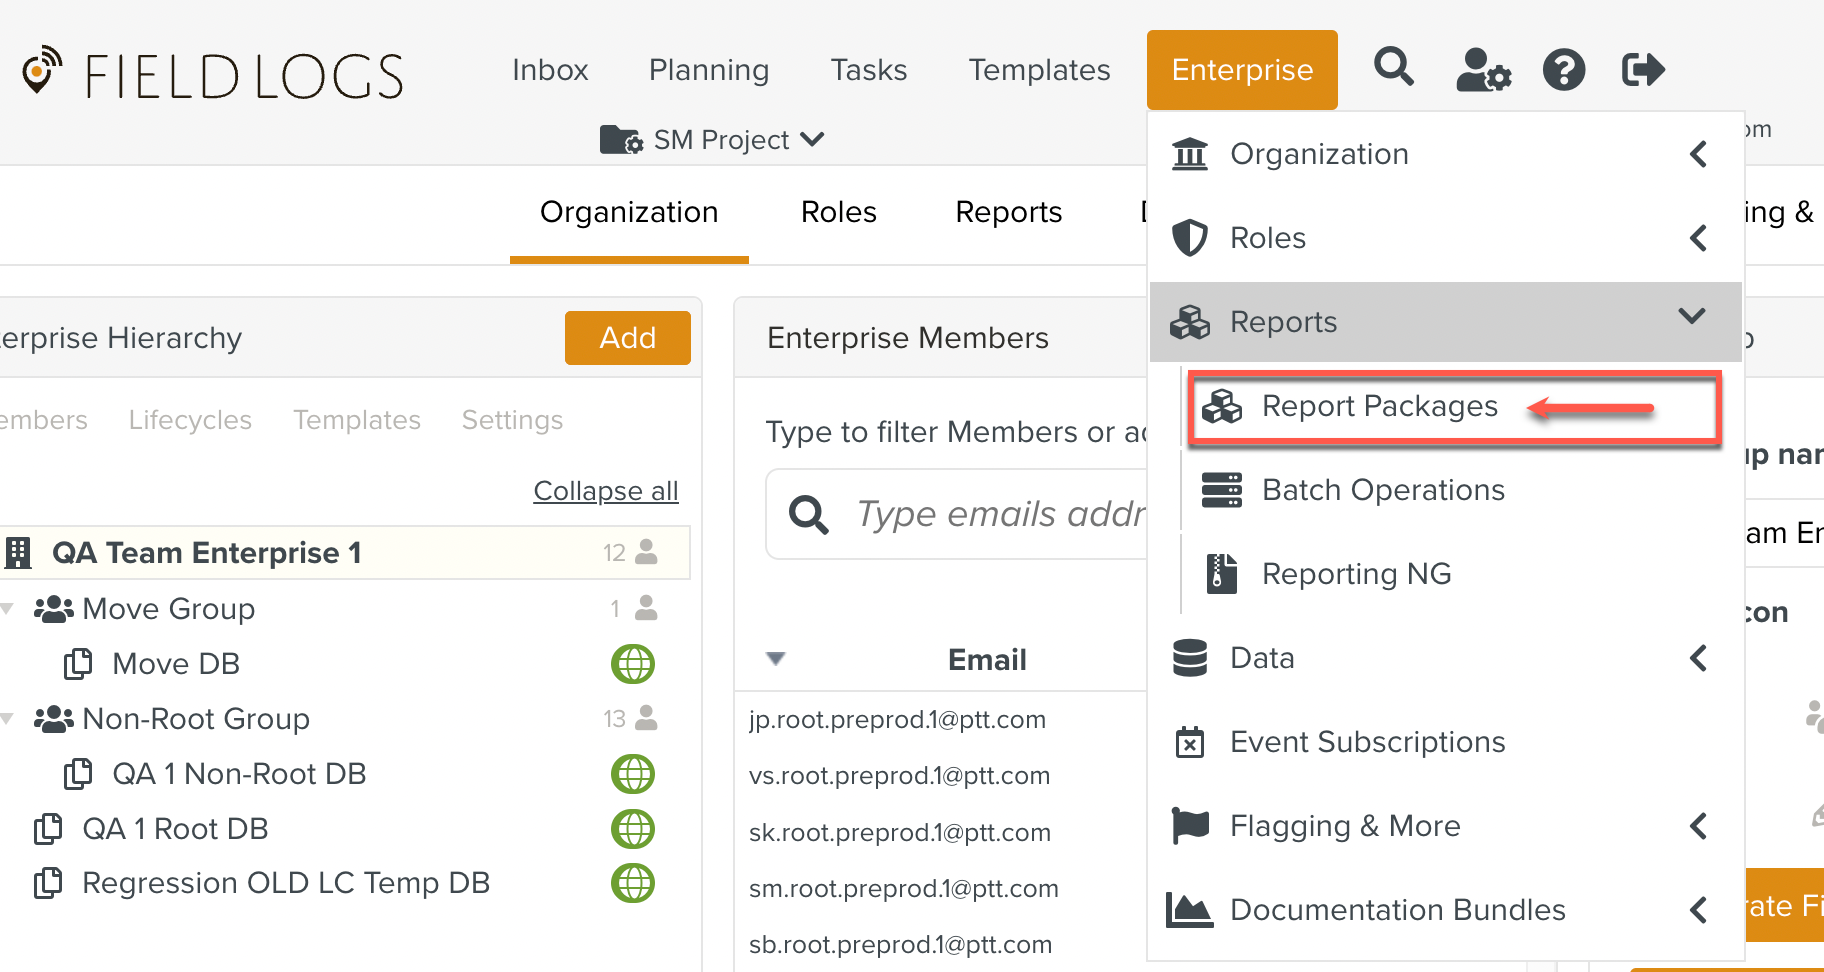Sort by the Email column arrow
Image resolution: width=1824 pixels, height=972 pixels.
pyautogui.click(x=775, y=658)
